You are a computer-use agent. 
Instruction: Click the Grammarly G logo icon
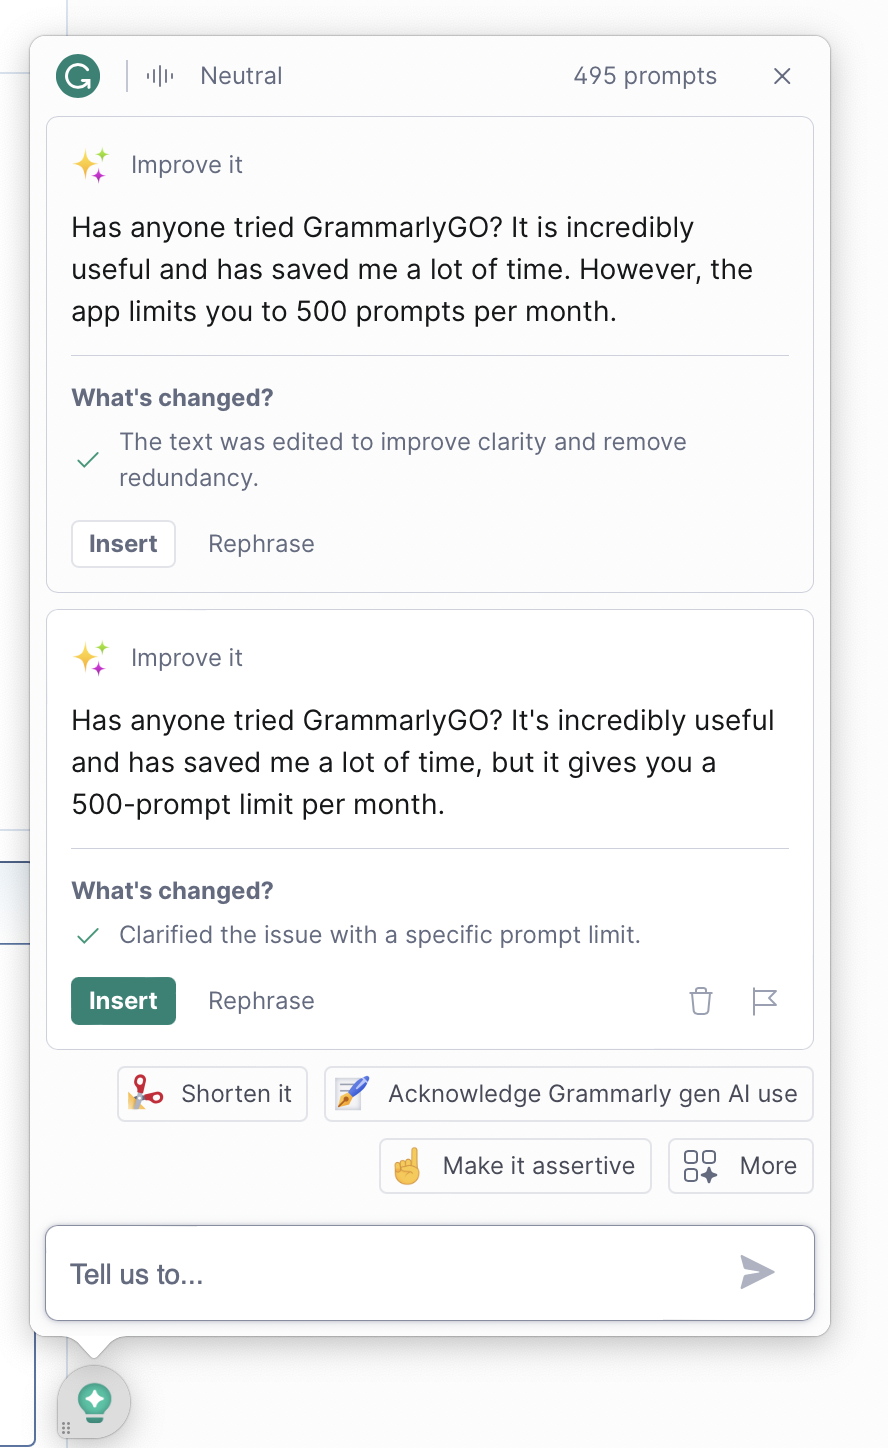pos(78,76)
